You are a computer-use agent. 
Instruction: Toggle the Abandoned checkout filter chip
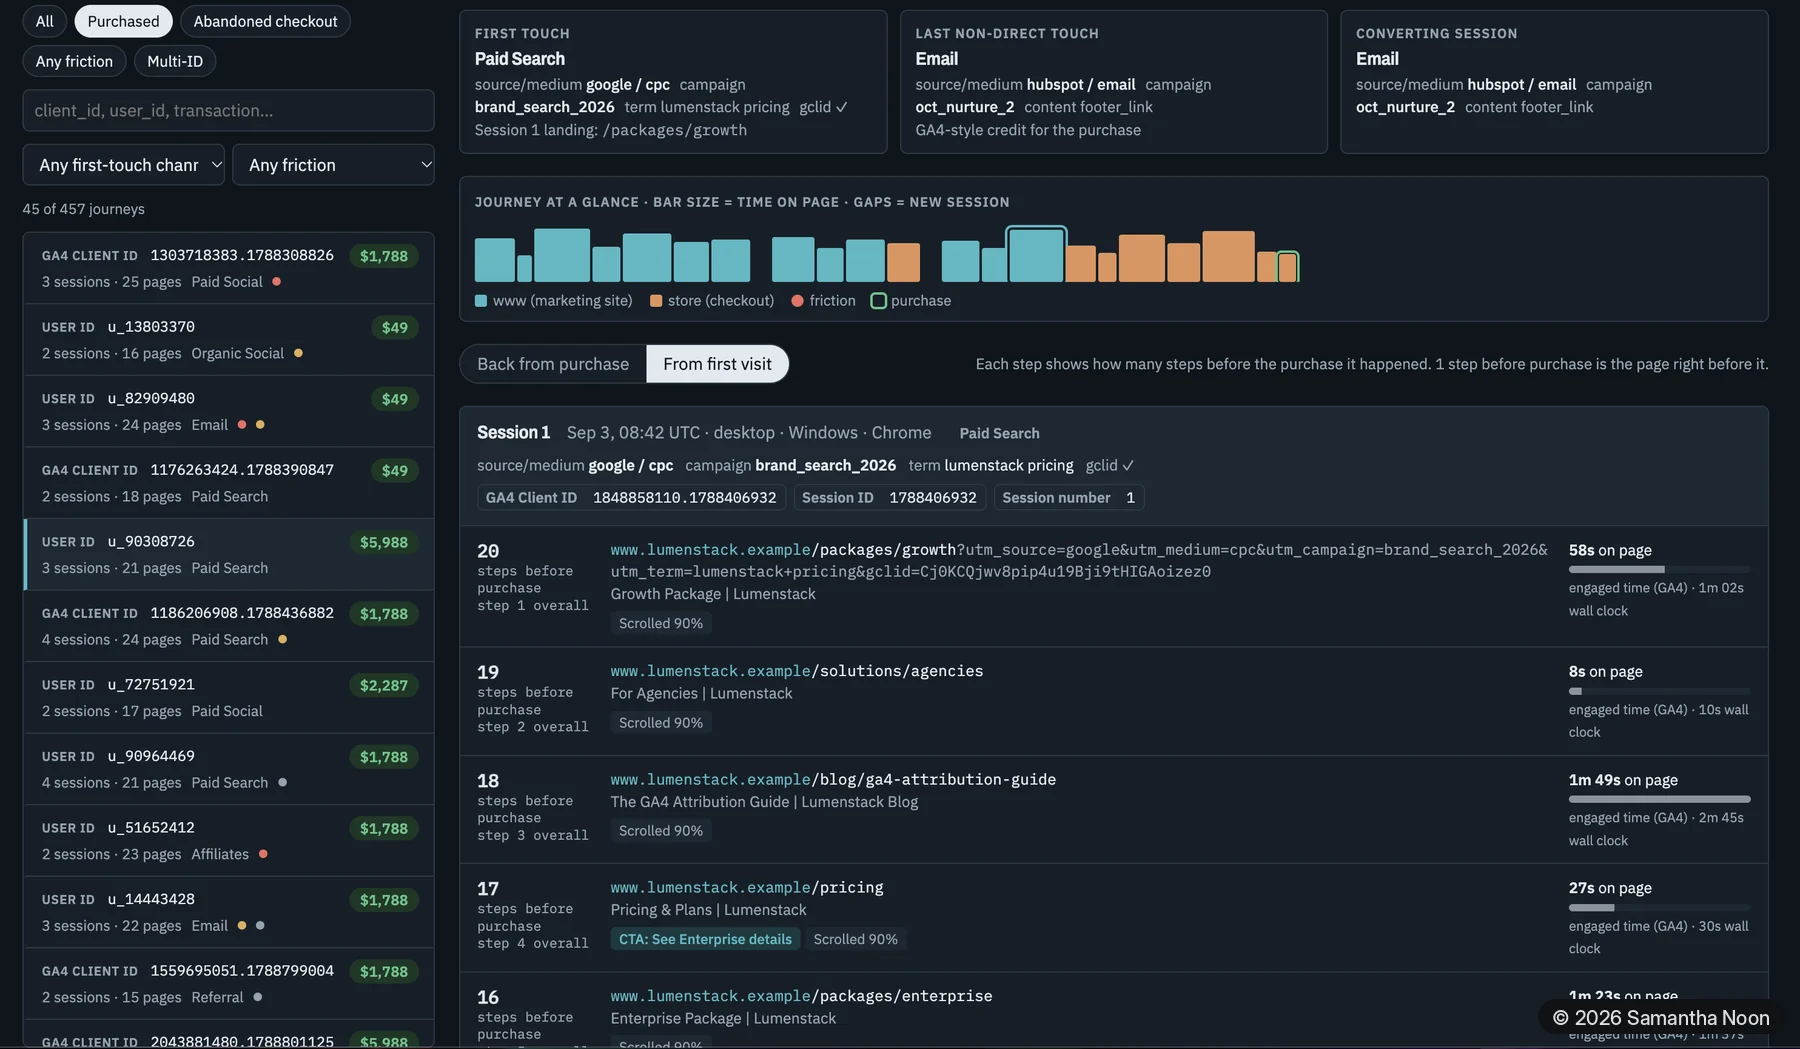pyautogui.click(x=265, y=21)
